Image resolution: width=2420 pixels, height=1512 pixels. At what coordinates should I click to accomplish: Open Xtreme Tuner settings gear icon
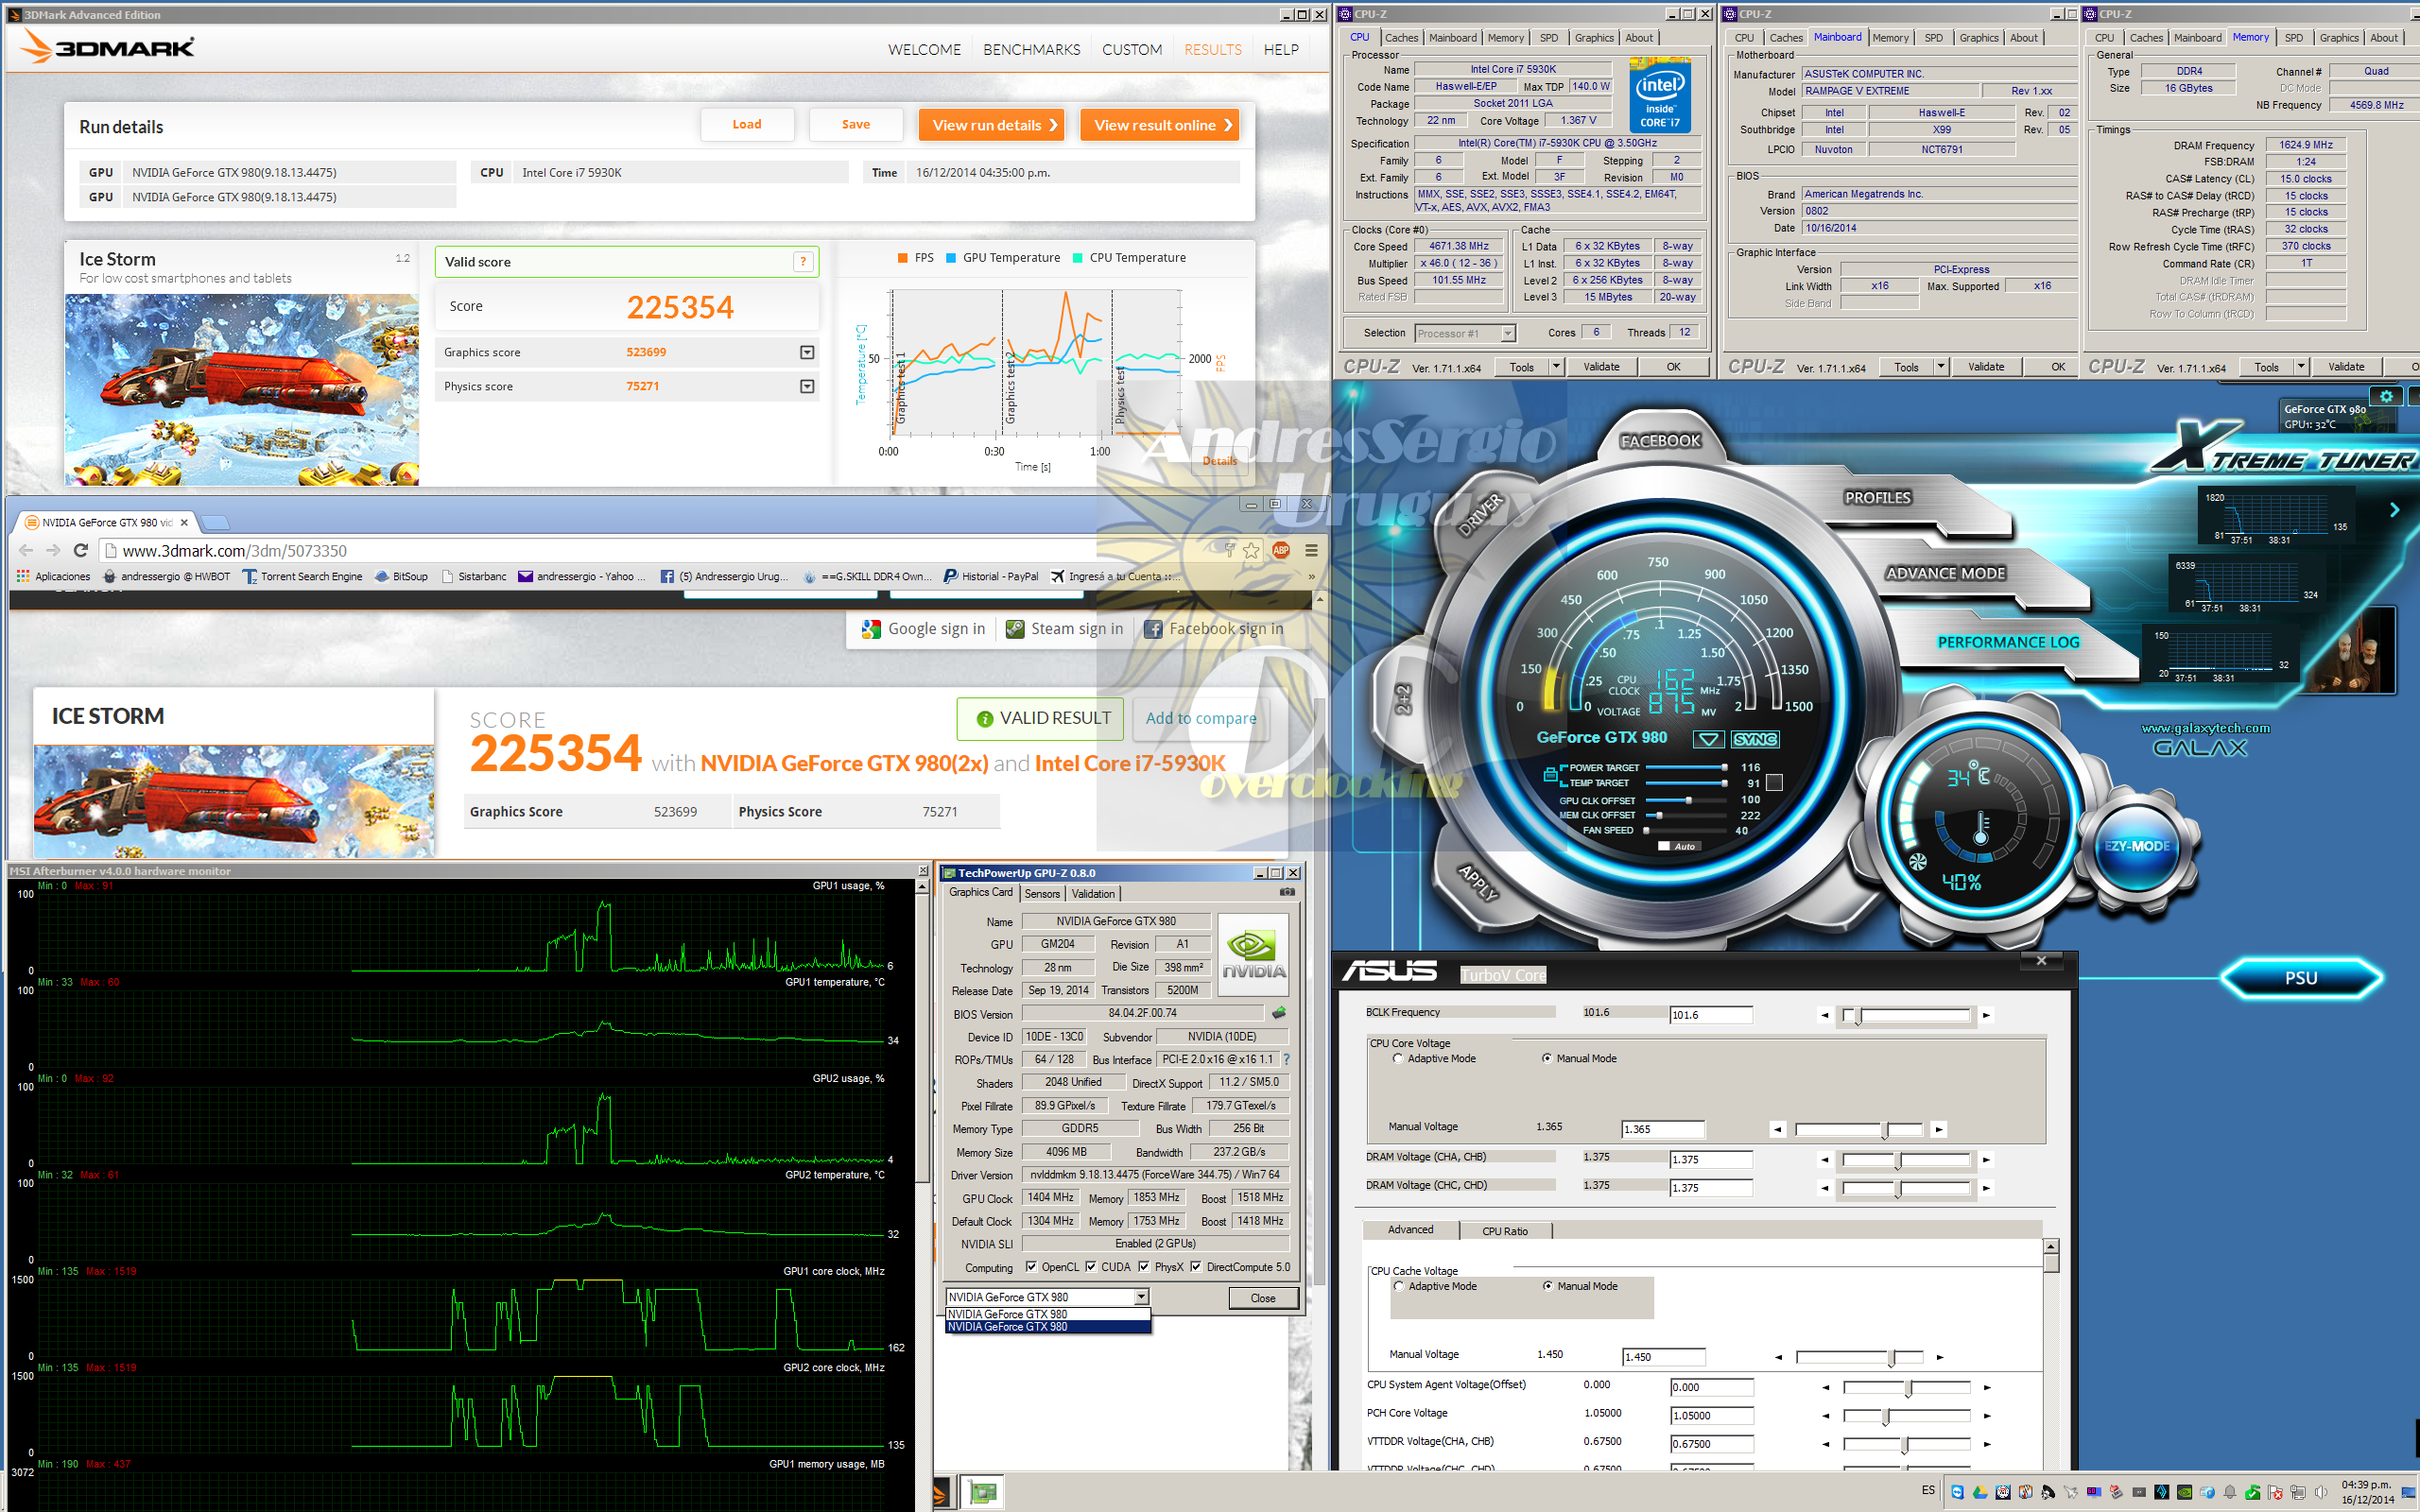click(2386, 397)
